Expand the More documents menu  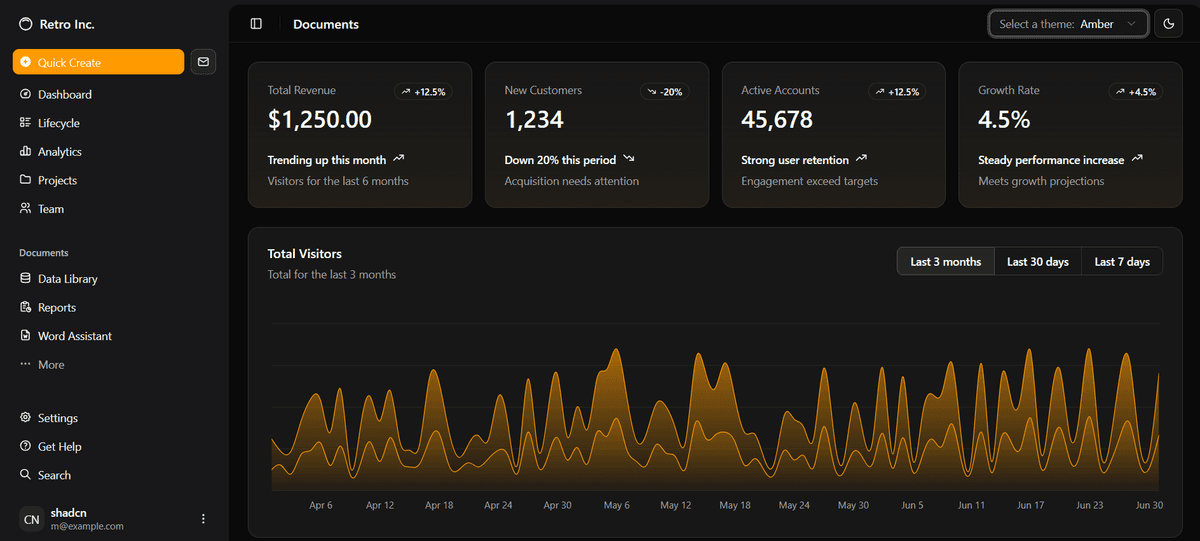[50, 365]
